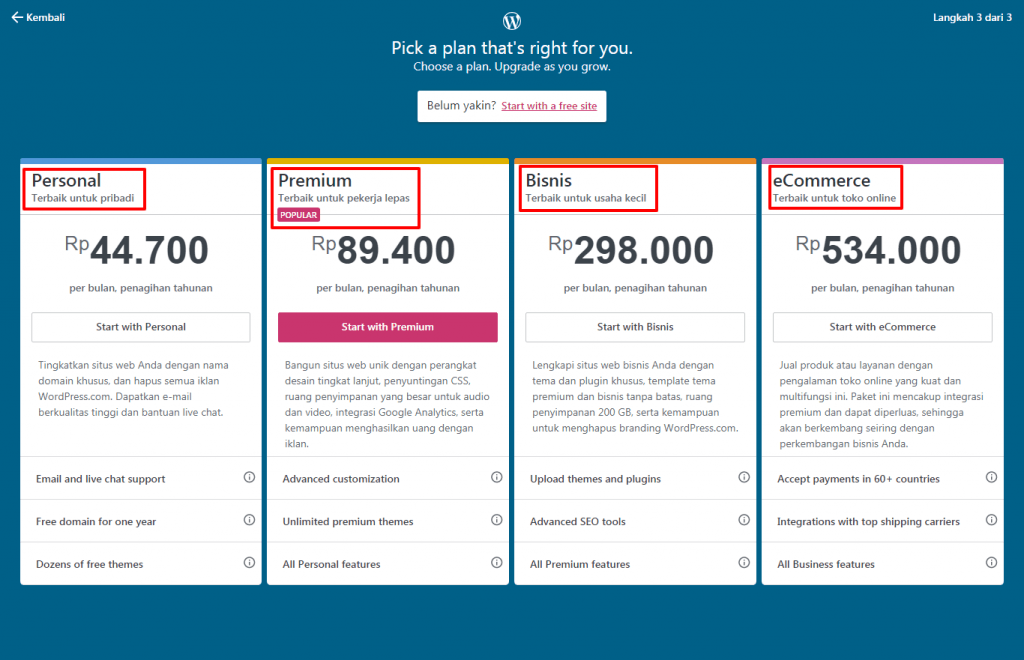Go back using the Kembali arrow
The image size is (1024, 660).
[x=38, y=17]
